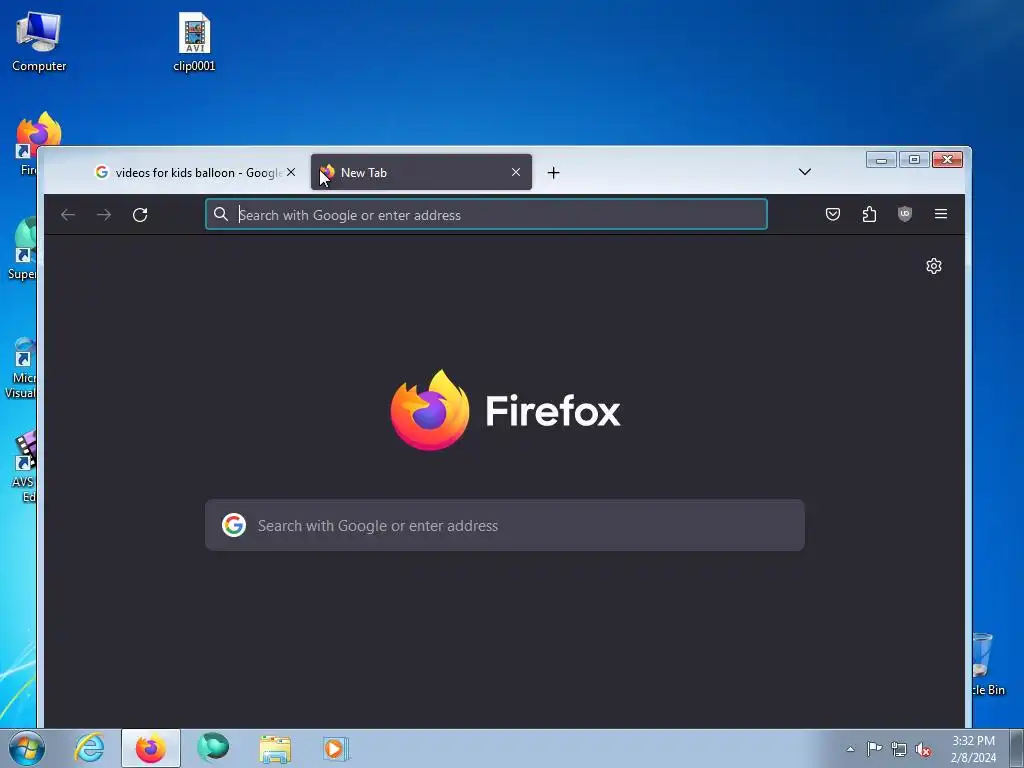Go forward using the forward arrow

pos(104,215)
